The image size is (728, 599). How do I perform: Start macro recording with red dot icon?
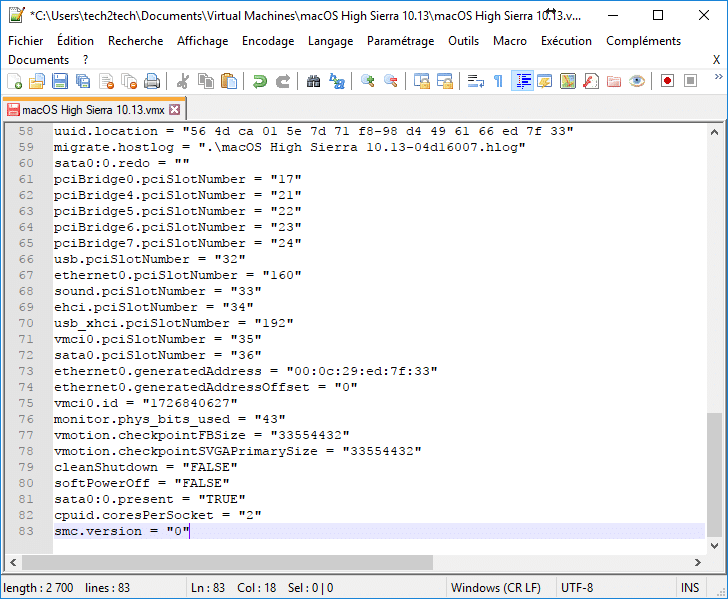(x=667, y=81)
